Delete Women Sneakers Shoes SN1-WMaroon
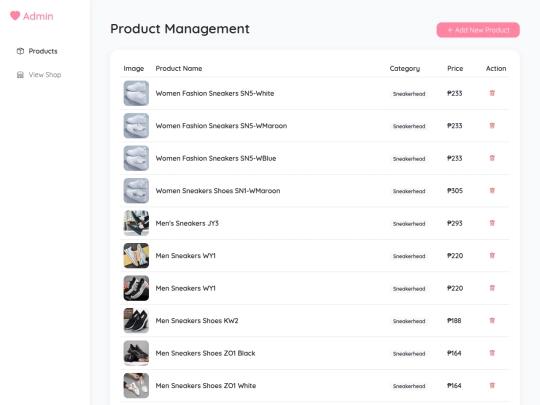The width and height of the screenshot is (540, 405). click(x=492, y=190)
